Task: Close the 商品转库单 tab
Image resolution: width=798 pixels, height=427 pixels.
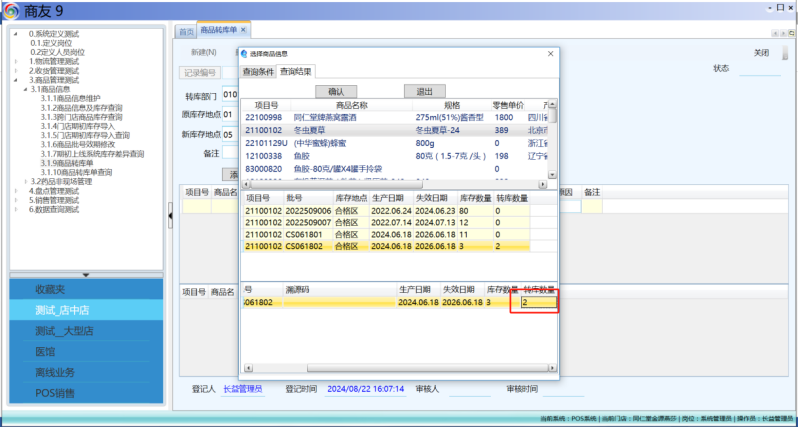Action: pos(243,30)
